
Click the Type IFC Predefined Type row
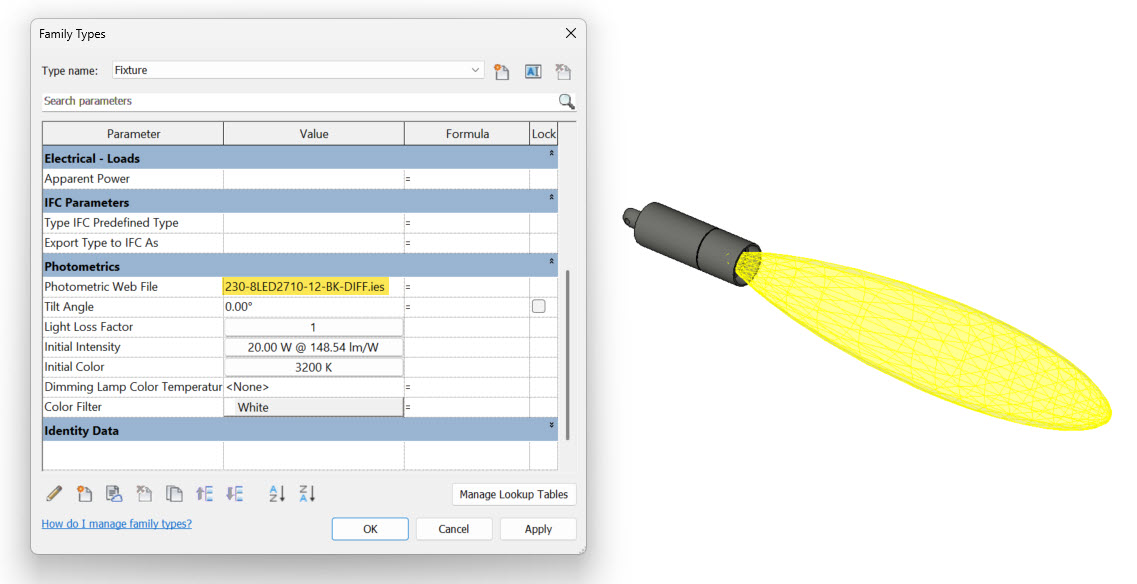pyautogui.click(x=300, y=223)
